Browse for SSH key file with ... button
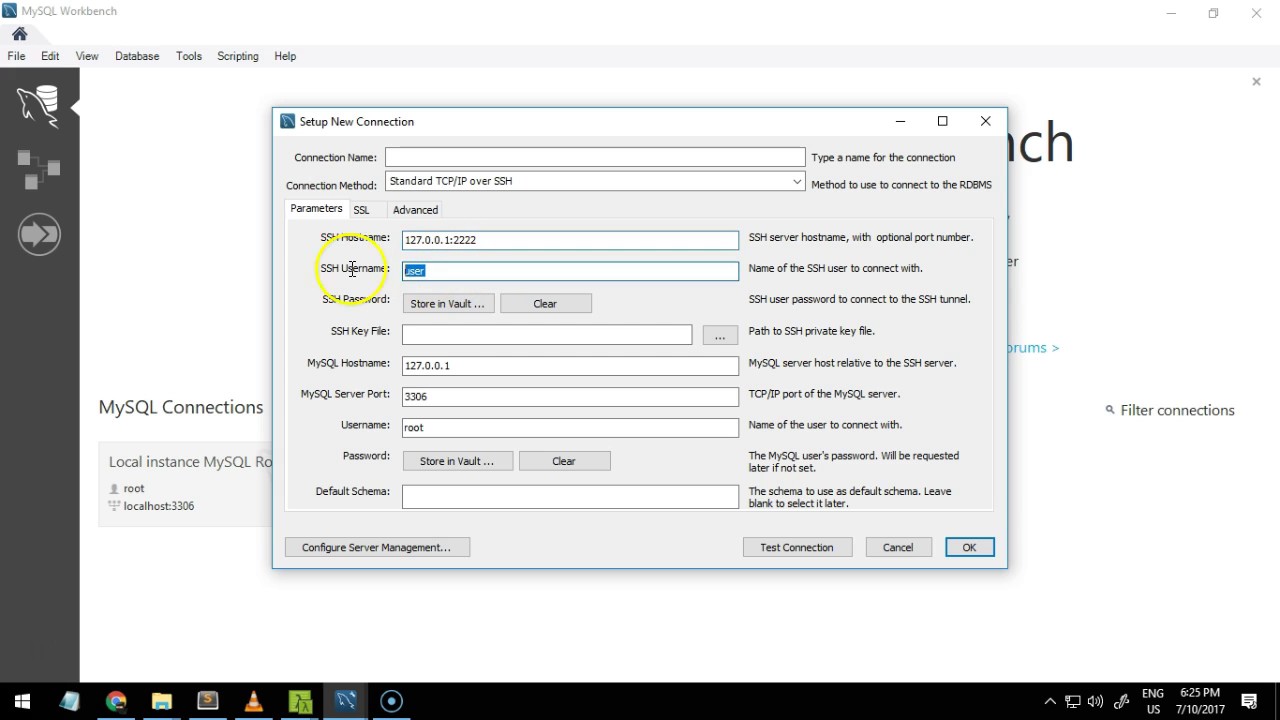This screenshot has width=1280, height=720. (x=720, y=335)
